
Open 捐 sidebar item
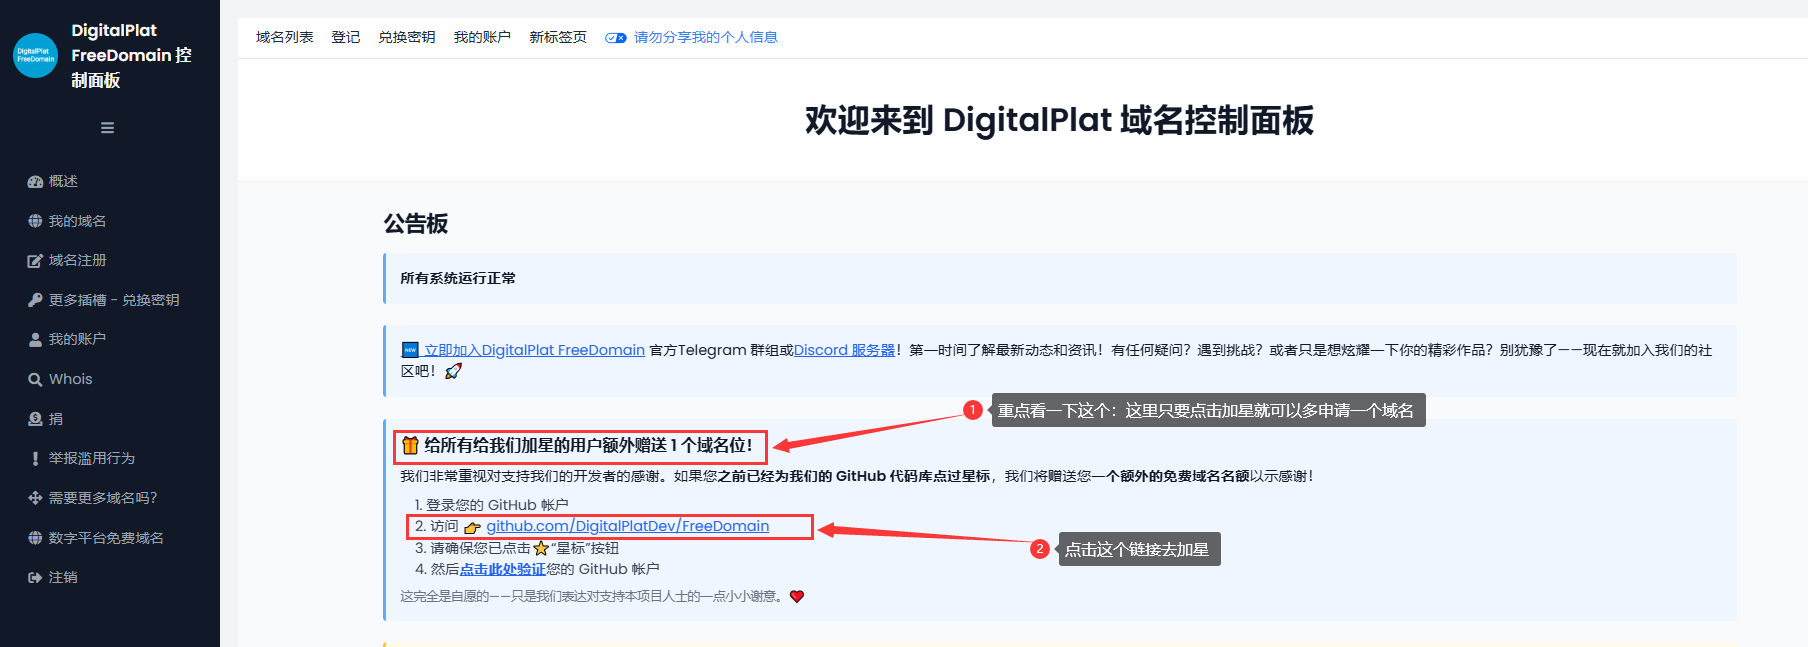(x=56, y=419)
